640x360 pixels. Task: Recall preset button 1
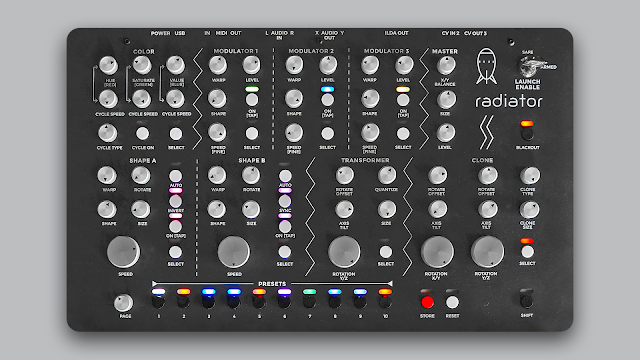[x=158, y=302]
